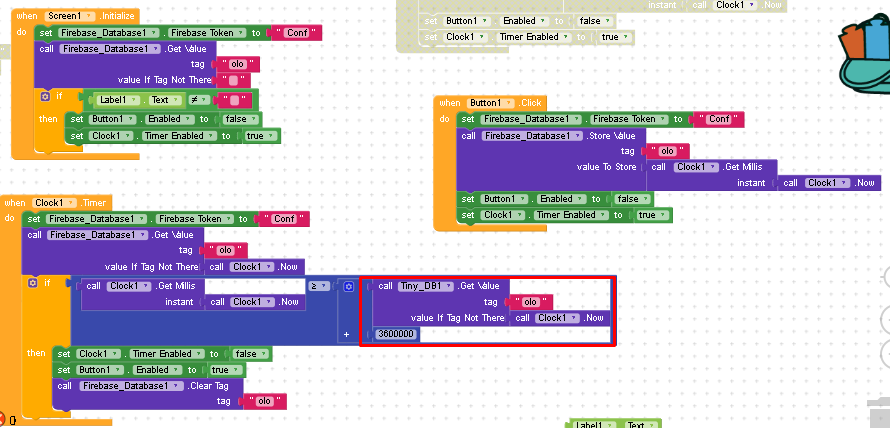Open mutator gear on the addition block

tap(348, 286)
